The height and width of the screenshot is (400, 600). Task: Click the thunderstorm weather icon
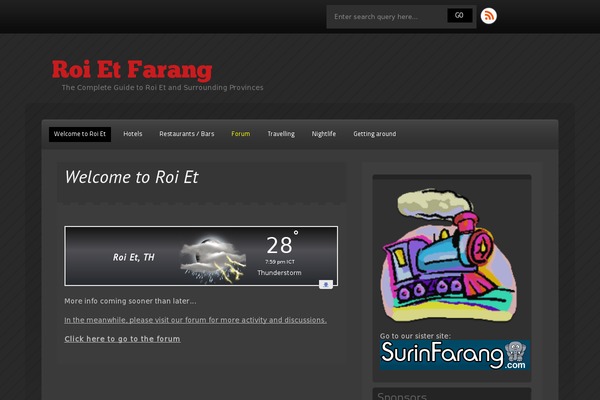coord(213,260)
